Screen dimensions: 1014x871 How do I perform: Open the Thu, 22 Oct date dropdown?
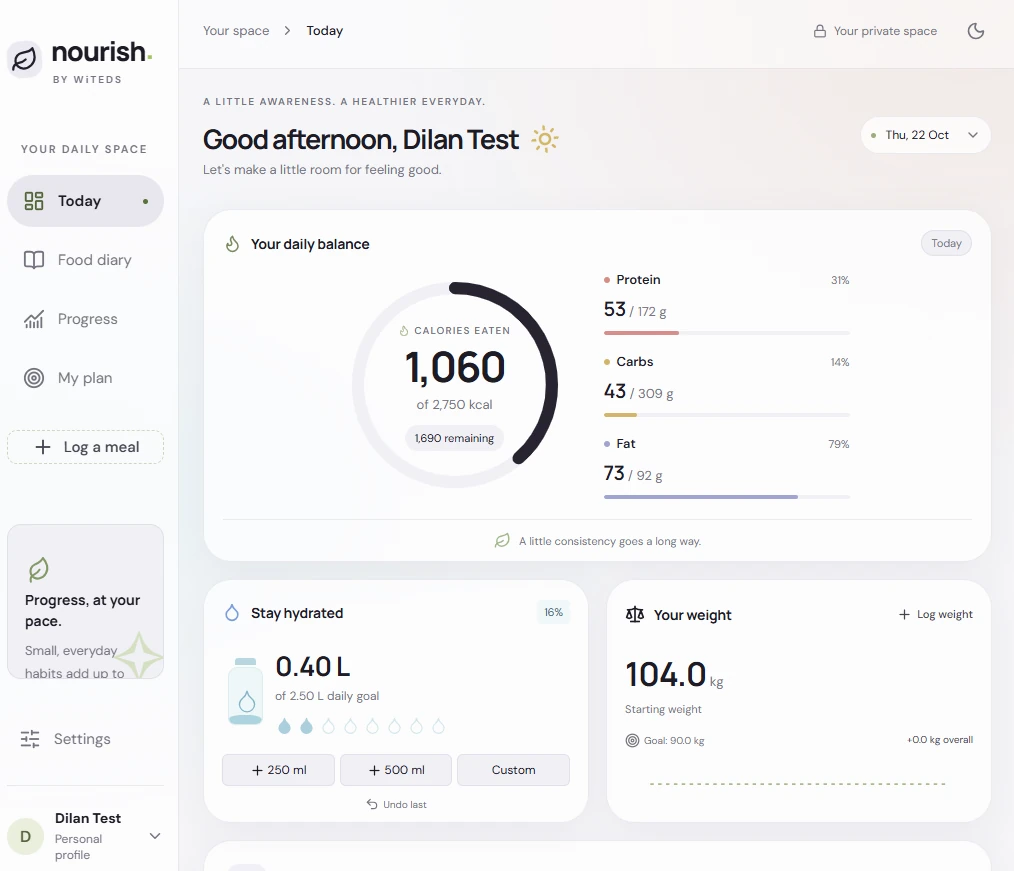925,135
